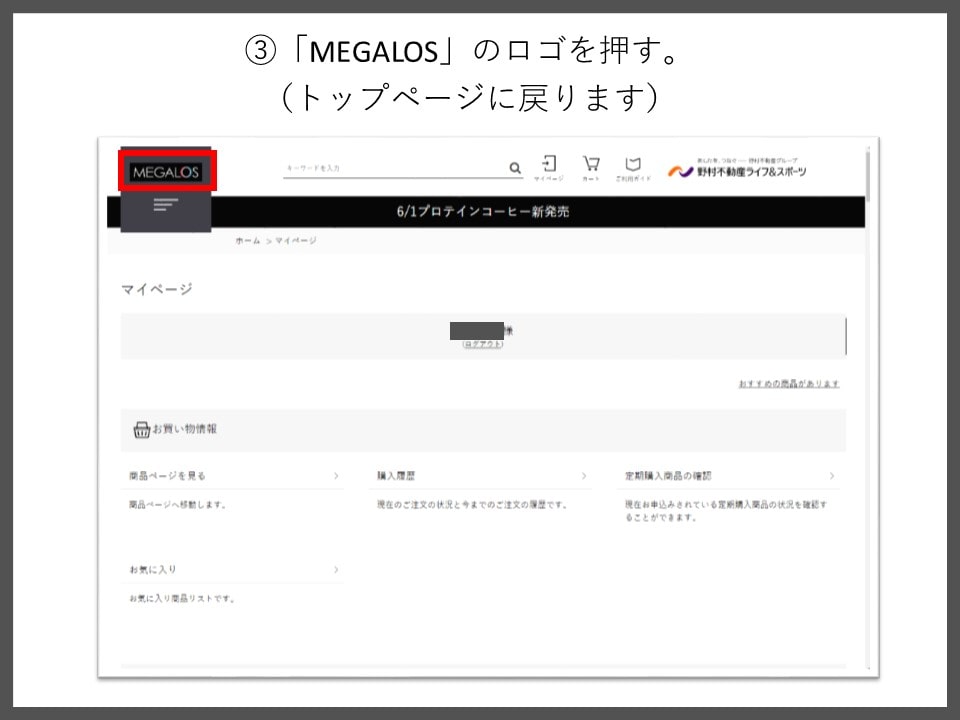Viewport: 960px width, 720px height.
Task: Open the おすすめの商品があります link
Action: (x=788, y=384)
